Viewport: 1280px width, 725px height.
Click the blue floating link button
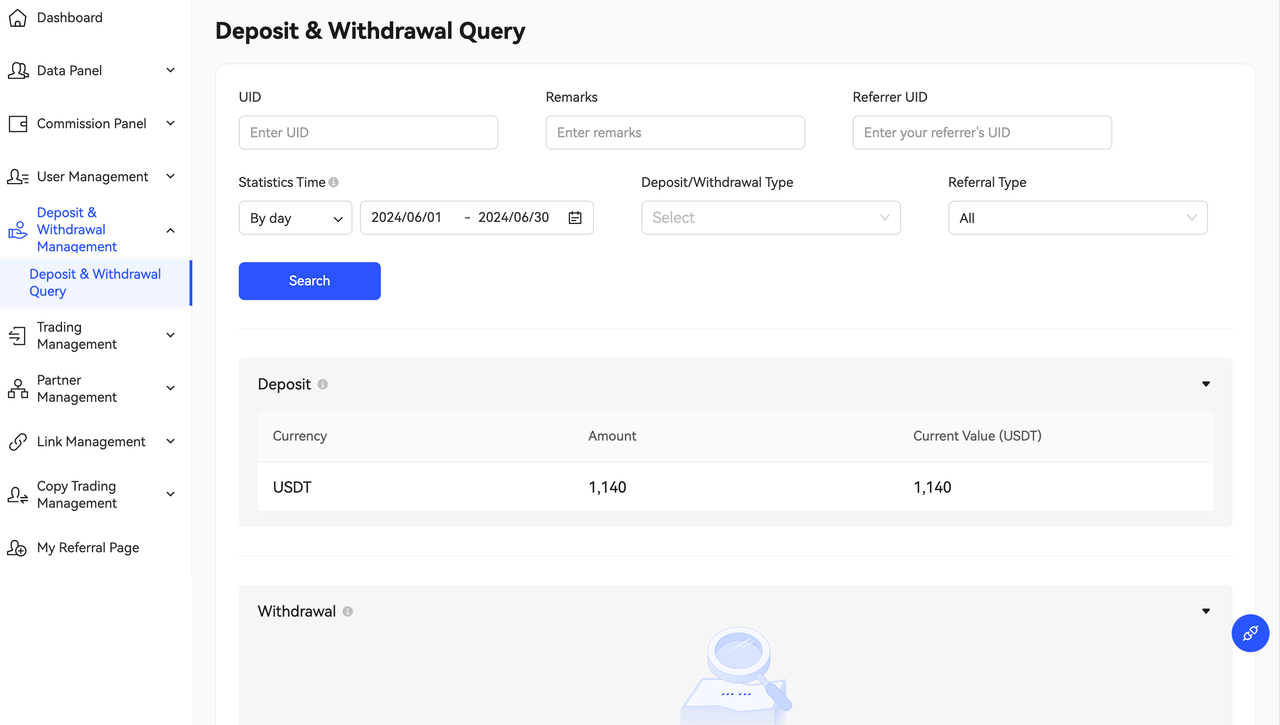pyautogui.click(x=1250, y=633)
